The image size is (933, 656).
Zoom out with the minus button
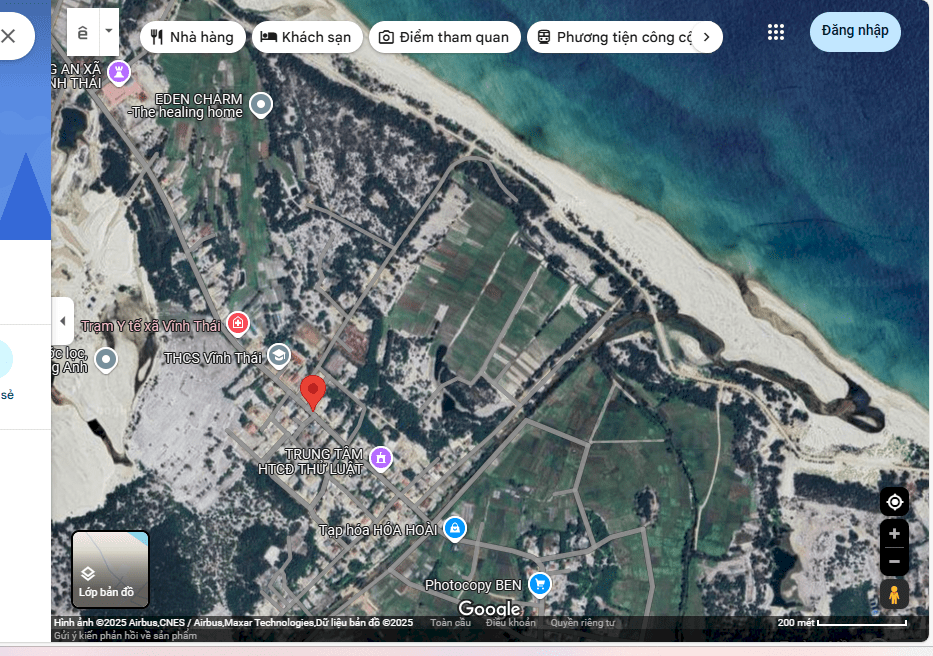pyautogui.click(x=894, y=561)
